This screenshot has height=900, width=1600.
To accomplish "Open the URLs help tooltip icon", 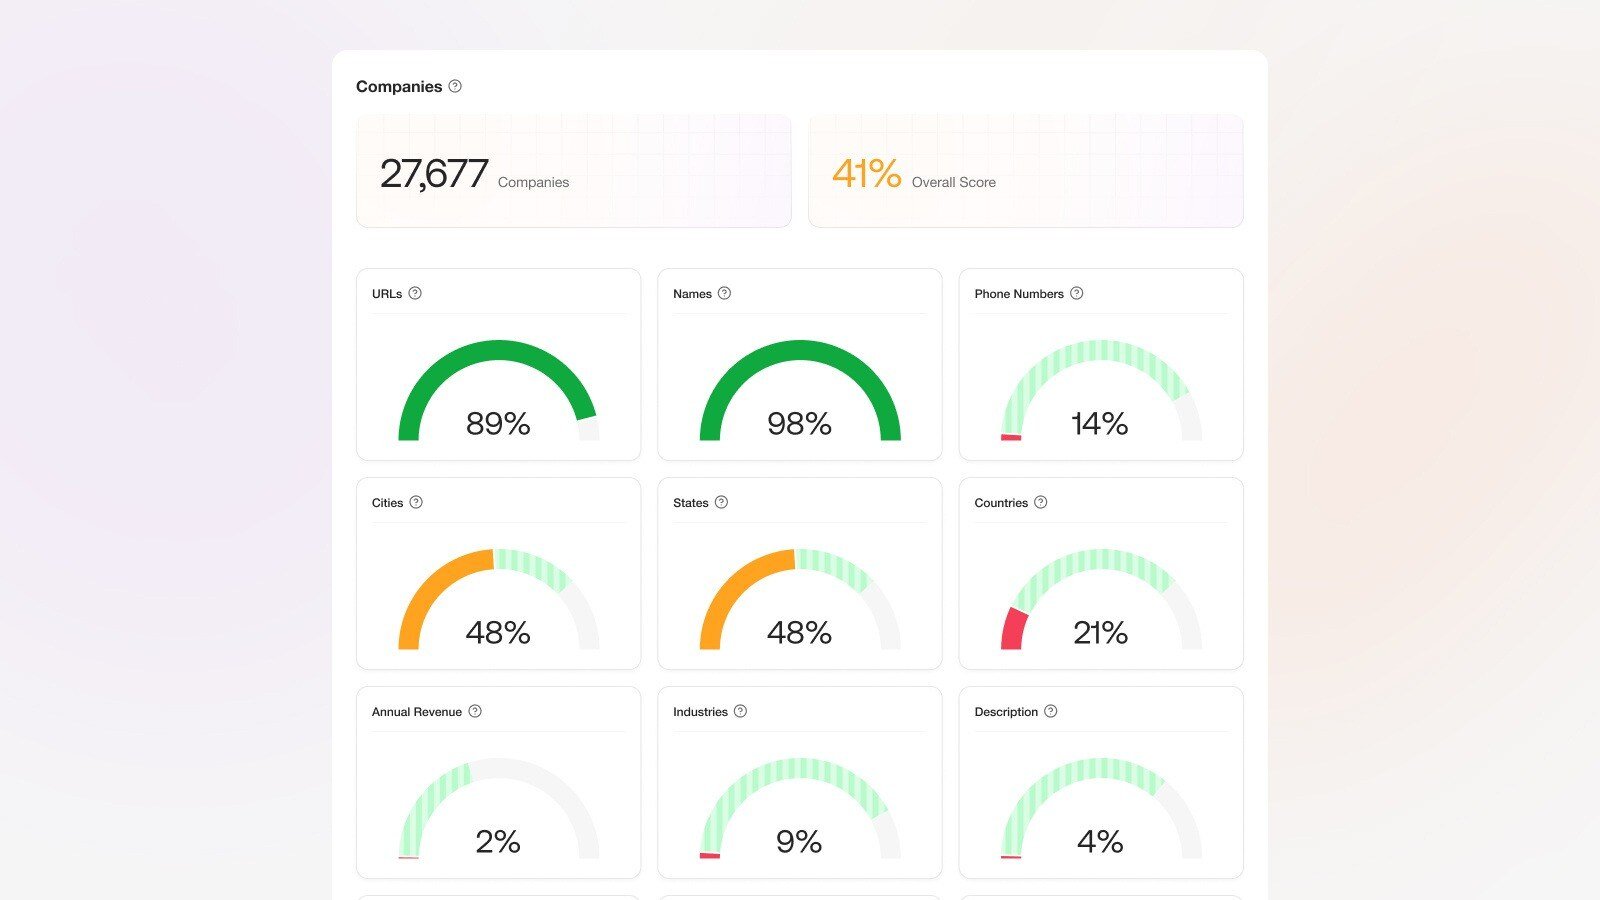I will tap(415, 293).
